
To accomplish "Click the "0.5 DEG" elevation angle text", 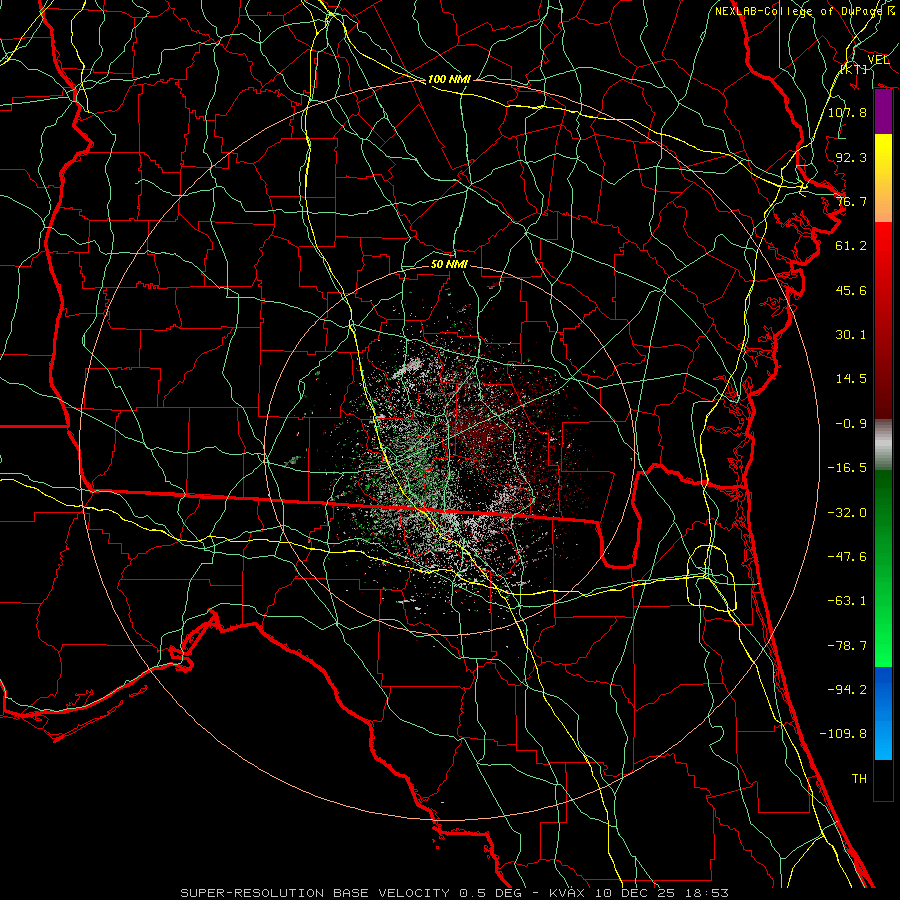I will (490, 893).
